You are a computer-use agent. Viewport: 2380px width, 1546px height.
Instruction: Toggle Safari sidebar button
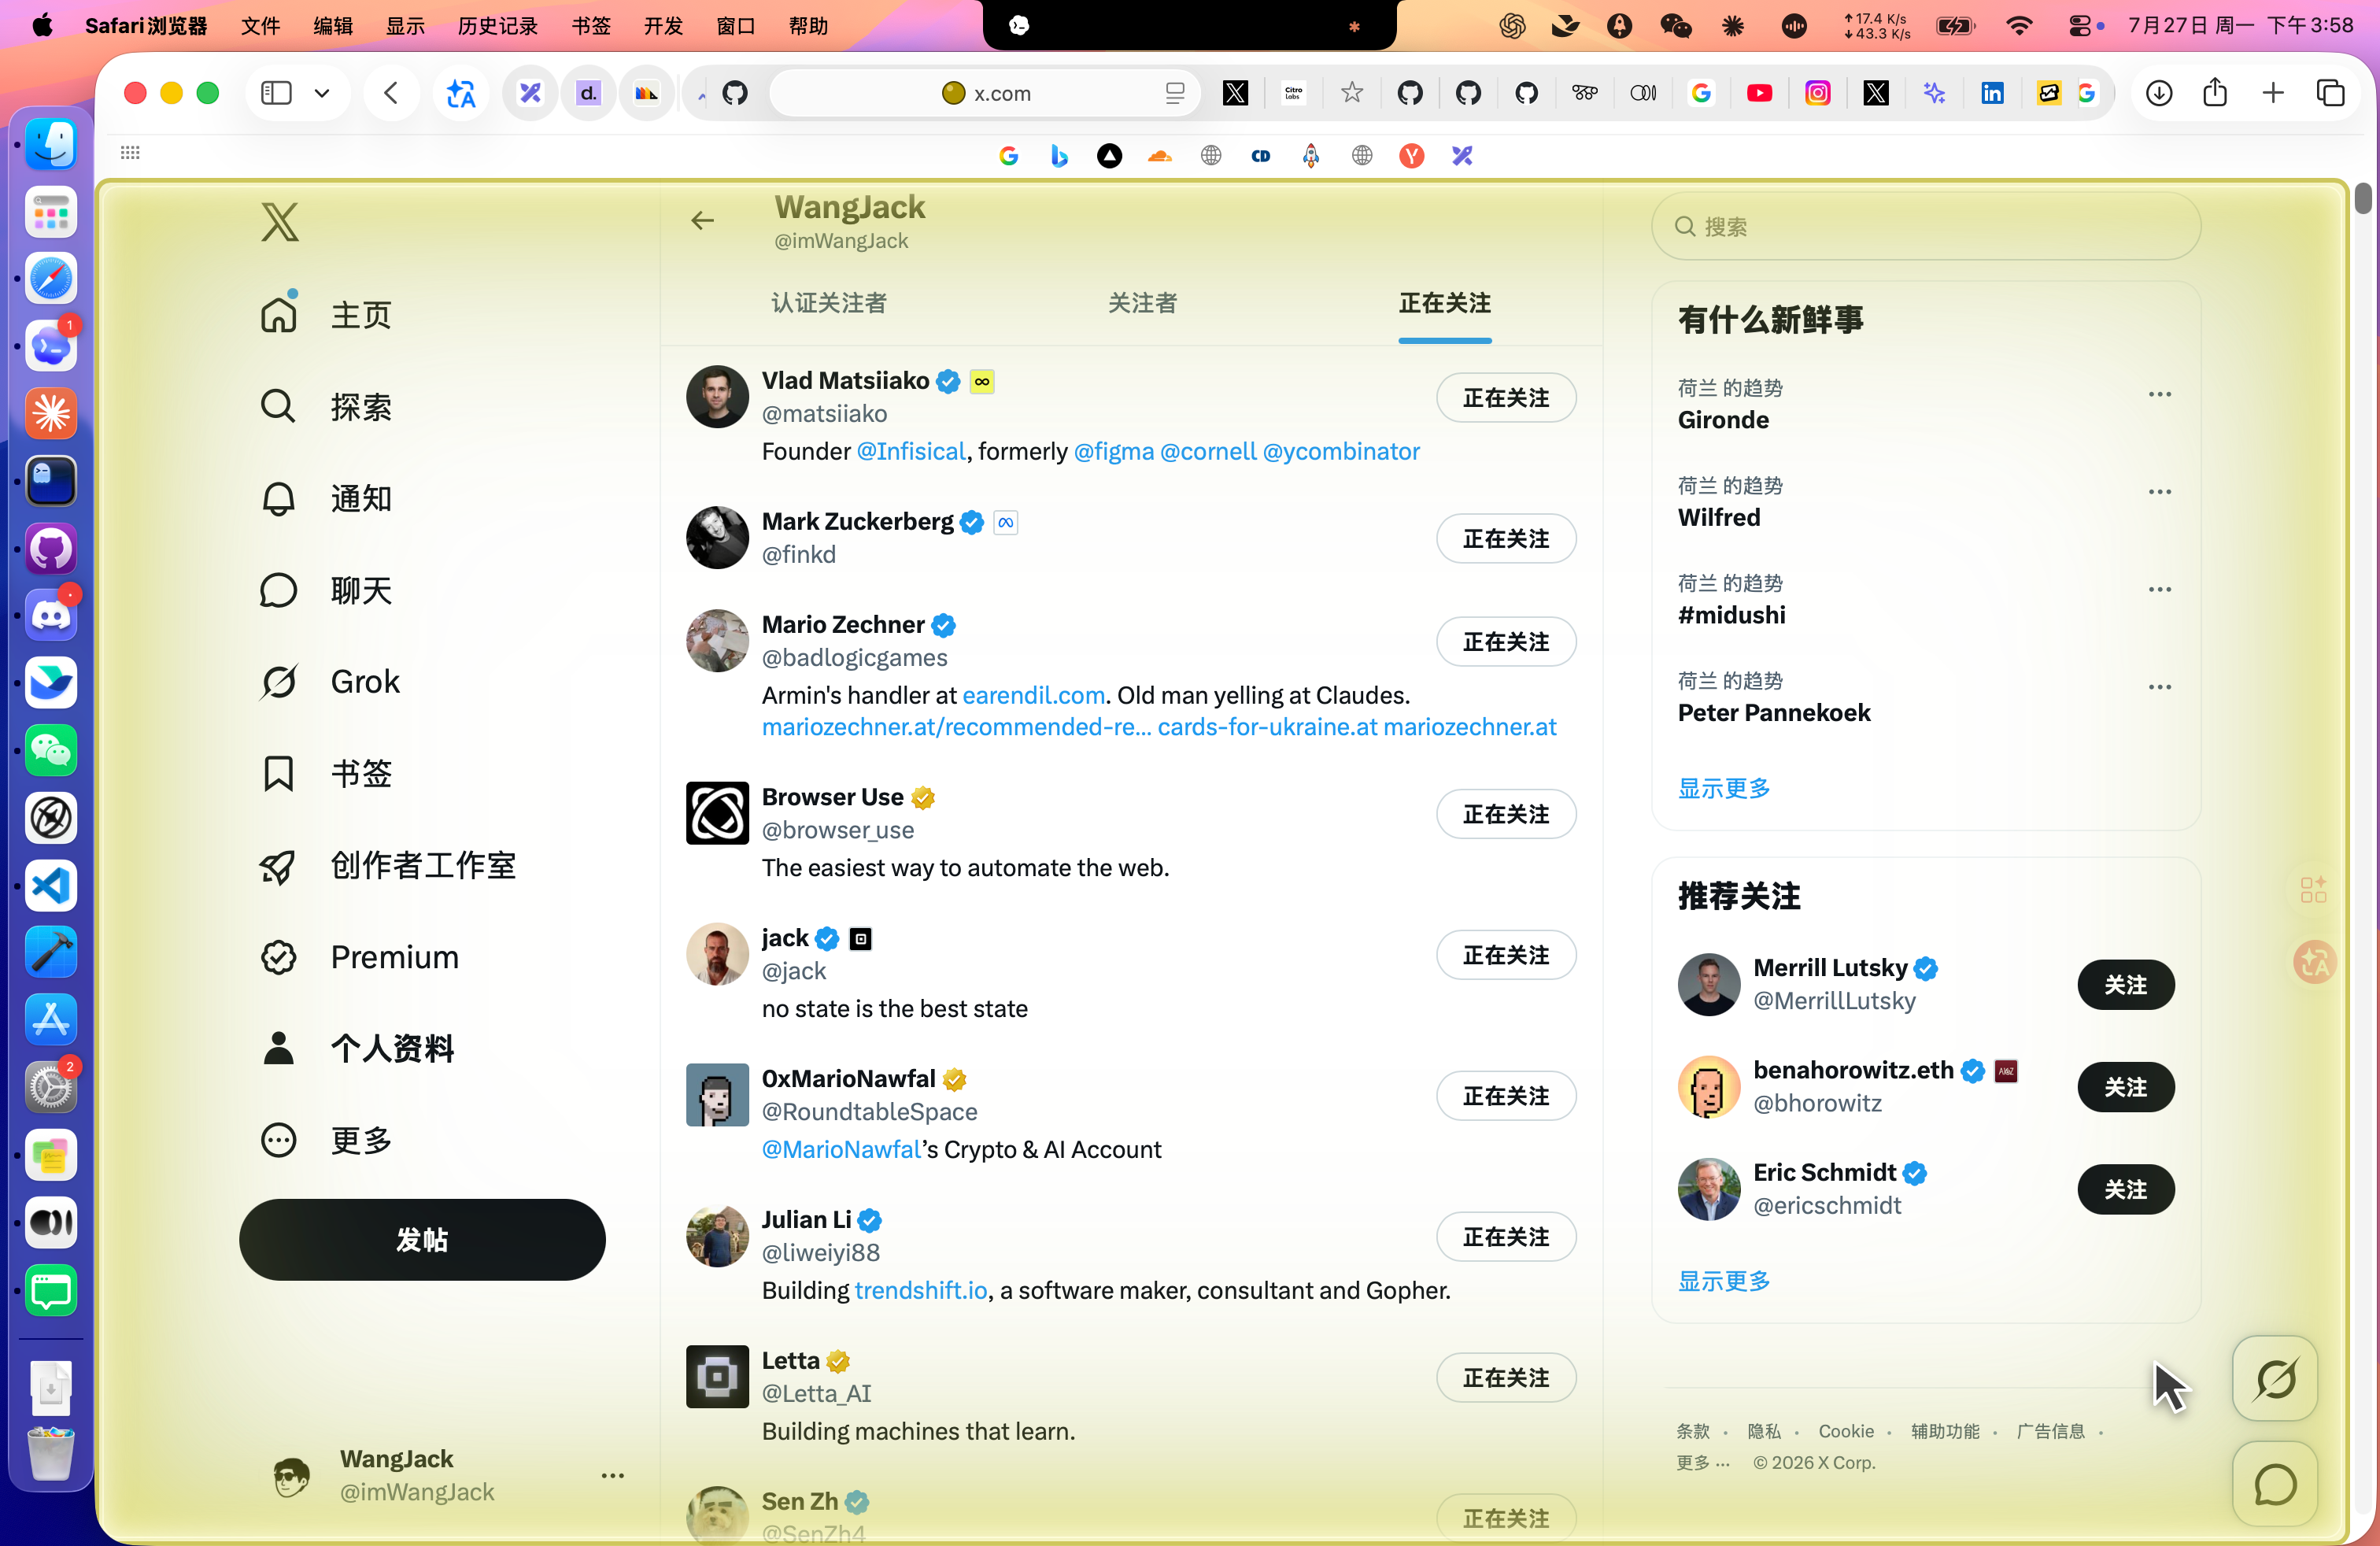pyautogui.click(x=276, y=93)
